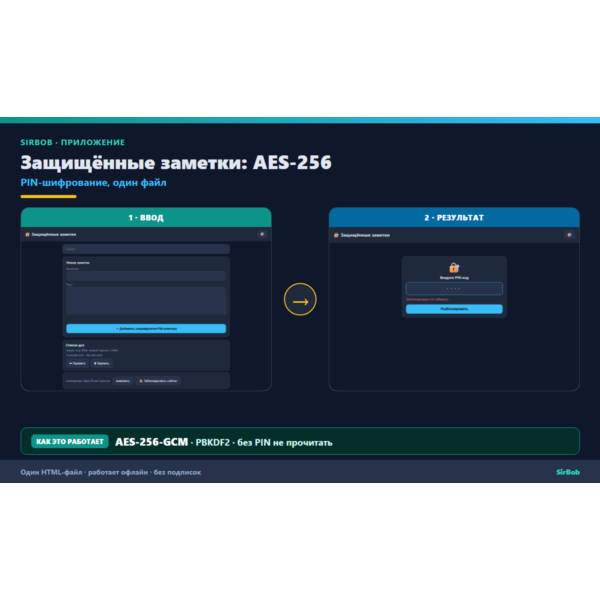Toggle the theme icon in the Результат panel header
Screen dimensions: 600x600
click(x=569, y=235)
